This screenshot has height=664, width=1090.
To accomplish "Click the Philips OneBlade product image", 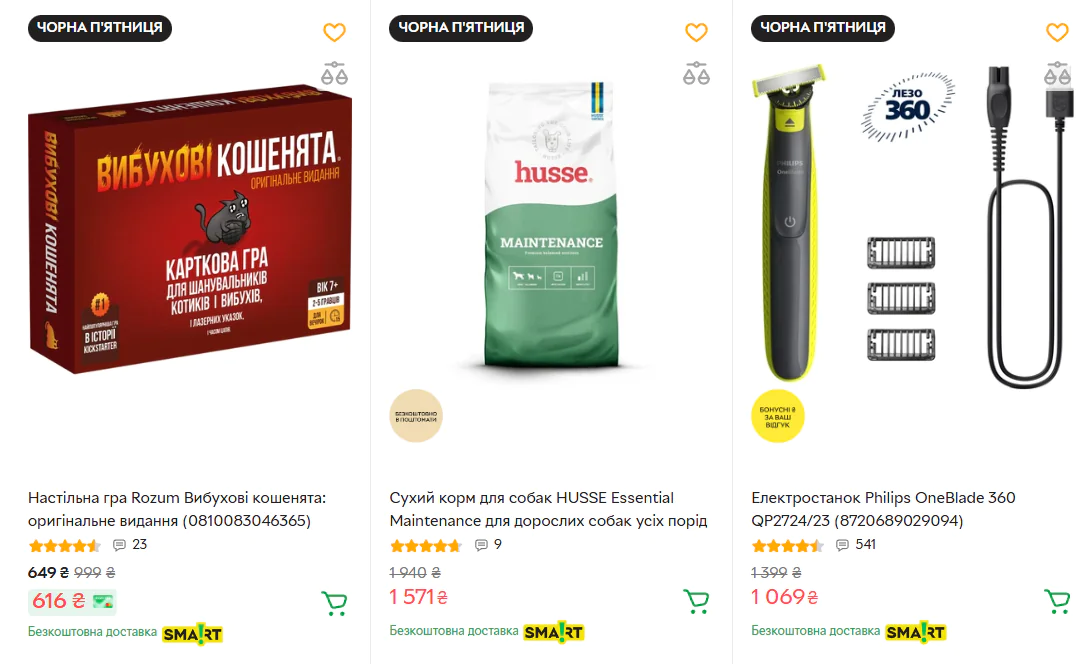I will 909,226.
